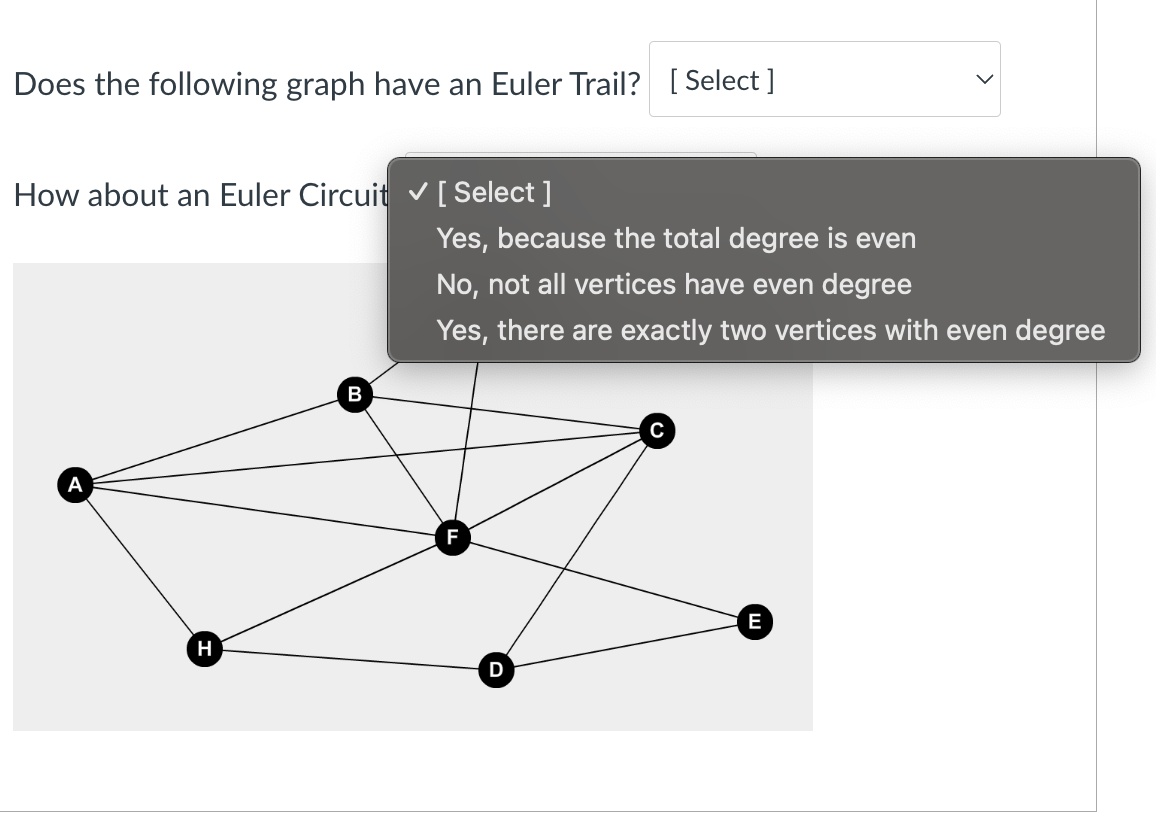
Task: Click vertex B in the graph
Action: tap(354, 395)
